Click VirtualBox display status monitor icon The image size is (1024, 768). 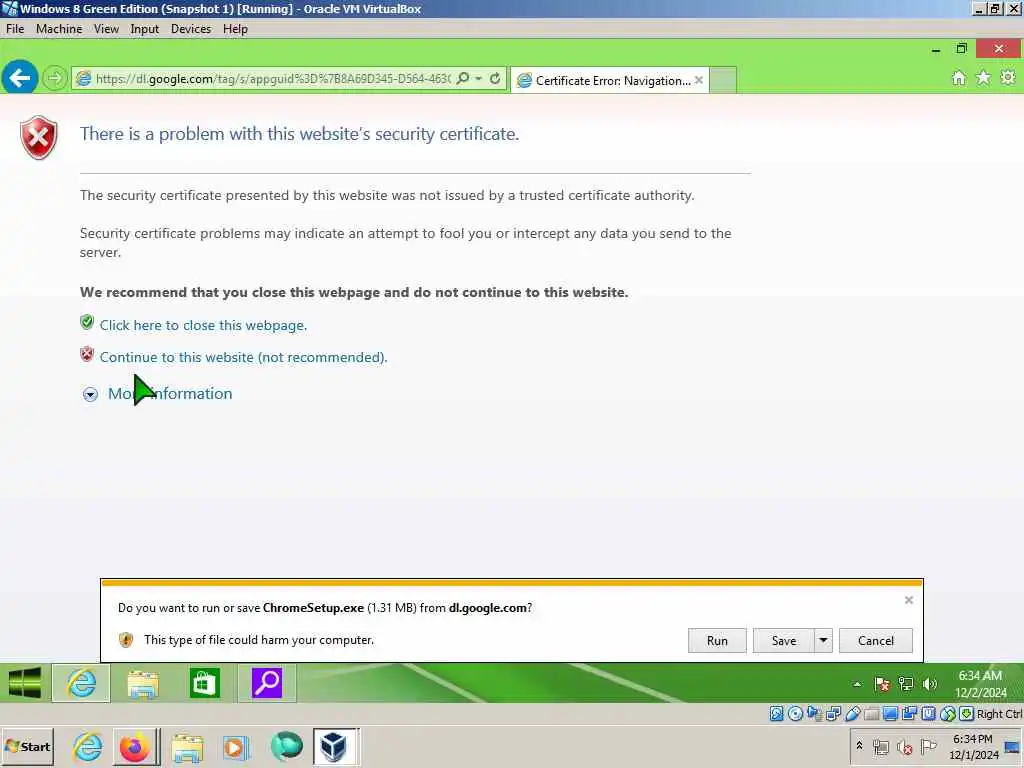pyautogui.click(x=890, y=714)
